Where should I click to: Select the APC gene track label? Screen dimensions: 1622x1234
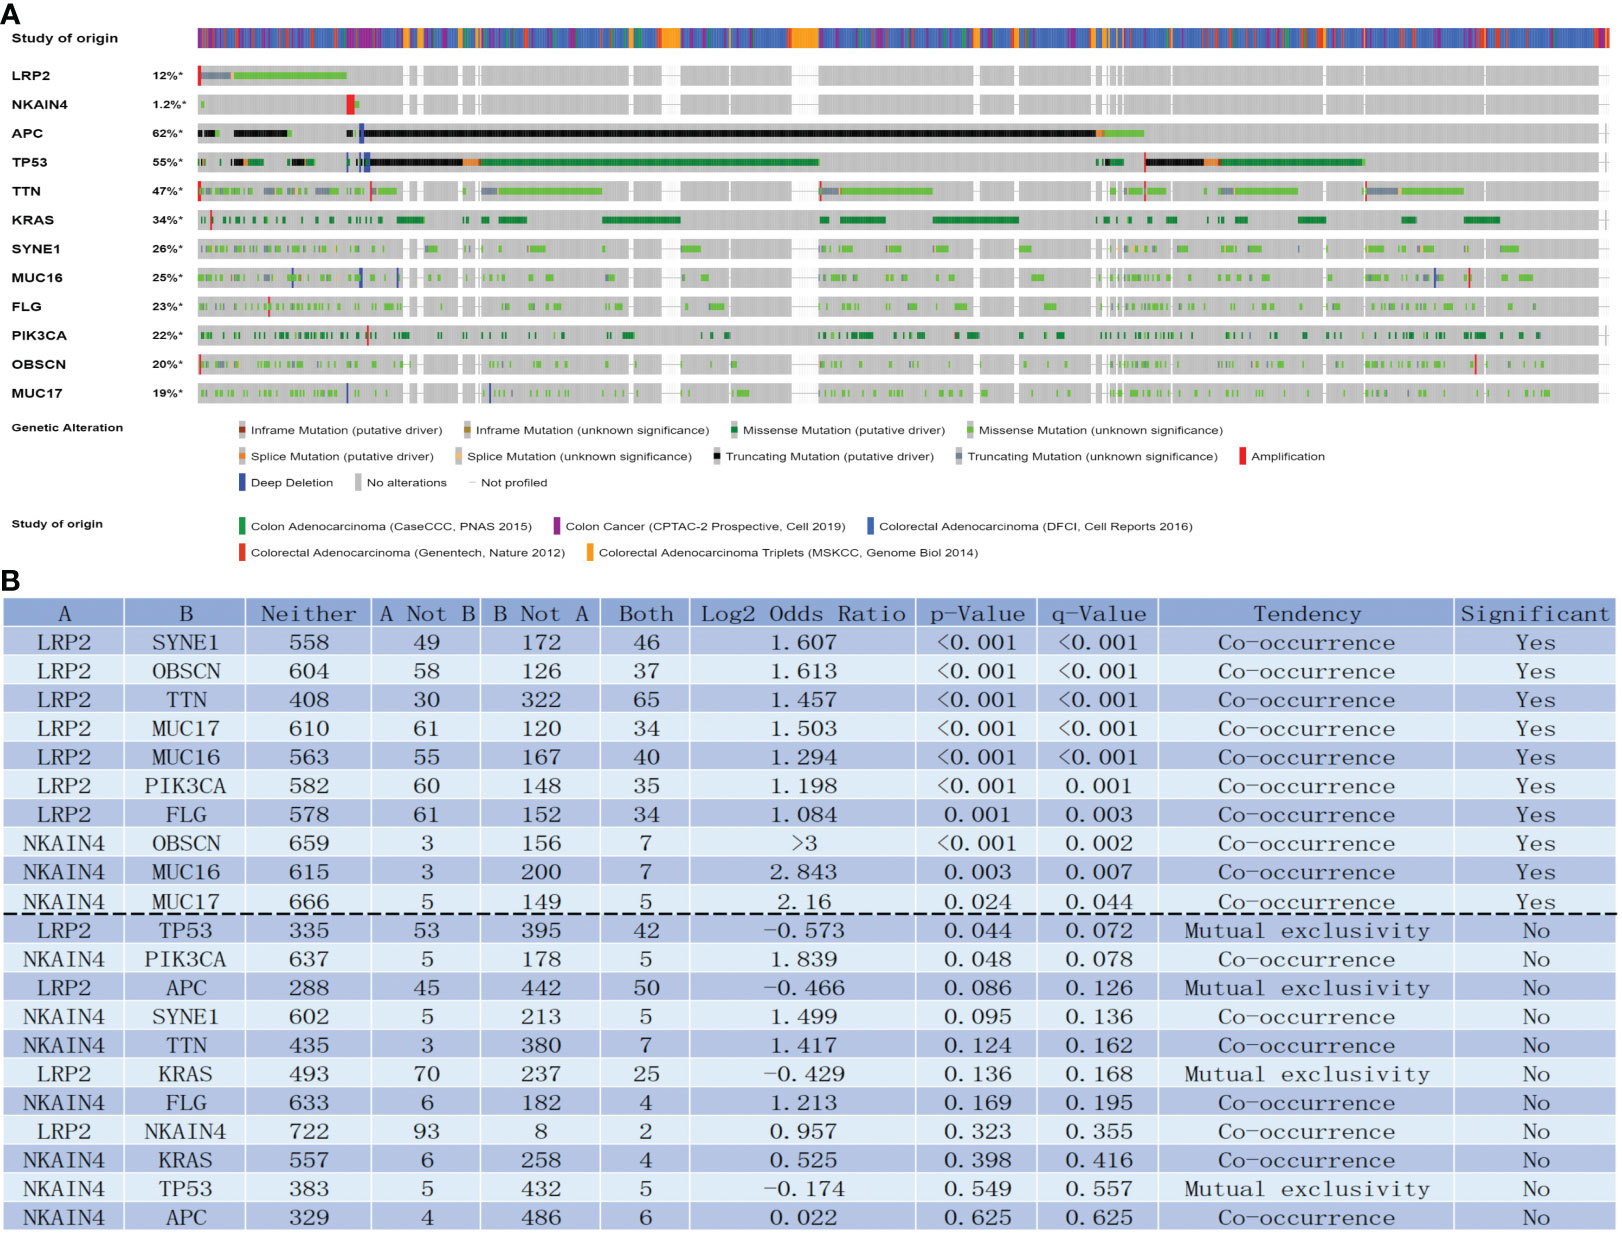(27, 134)
